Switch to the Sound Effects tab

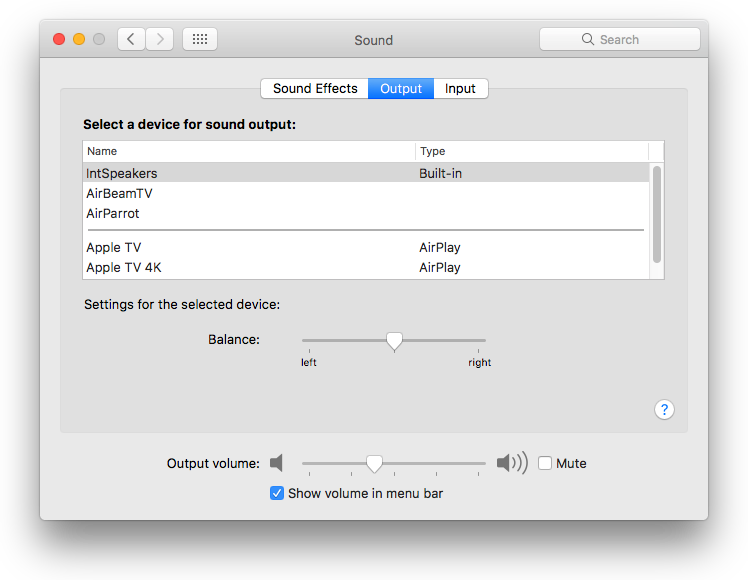click(314, 88)
